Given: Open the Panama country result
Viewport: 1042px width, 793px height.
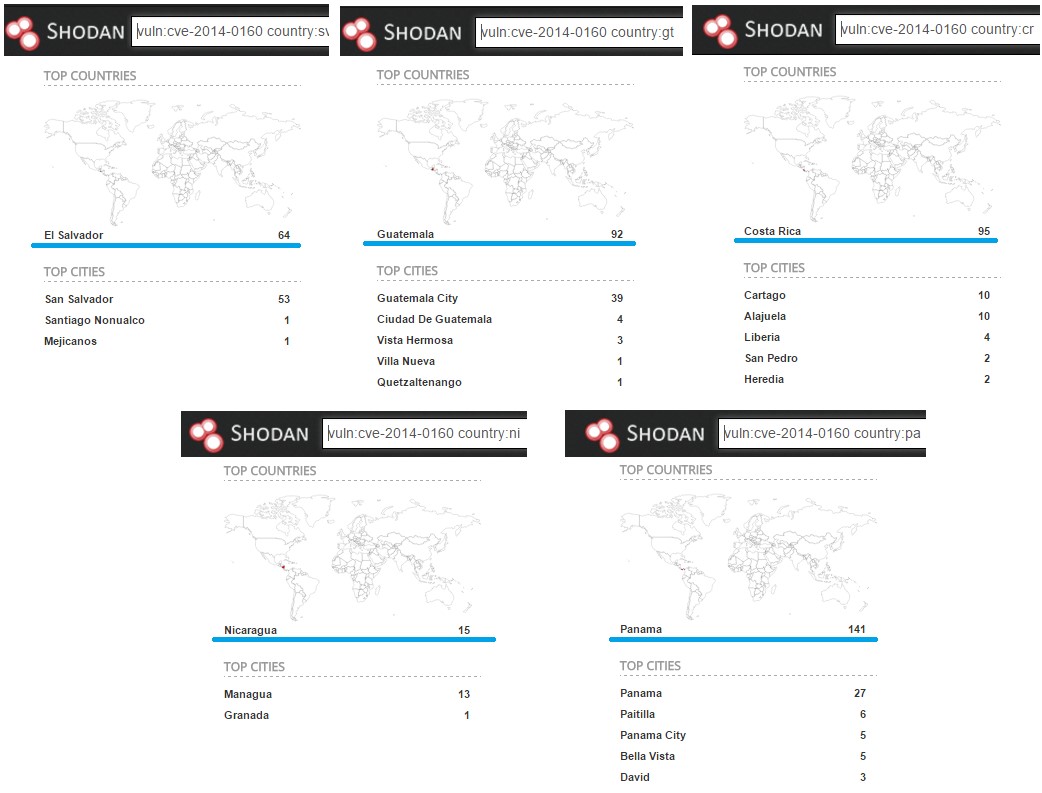Looking at the screenshot, I should 641,629.
